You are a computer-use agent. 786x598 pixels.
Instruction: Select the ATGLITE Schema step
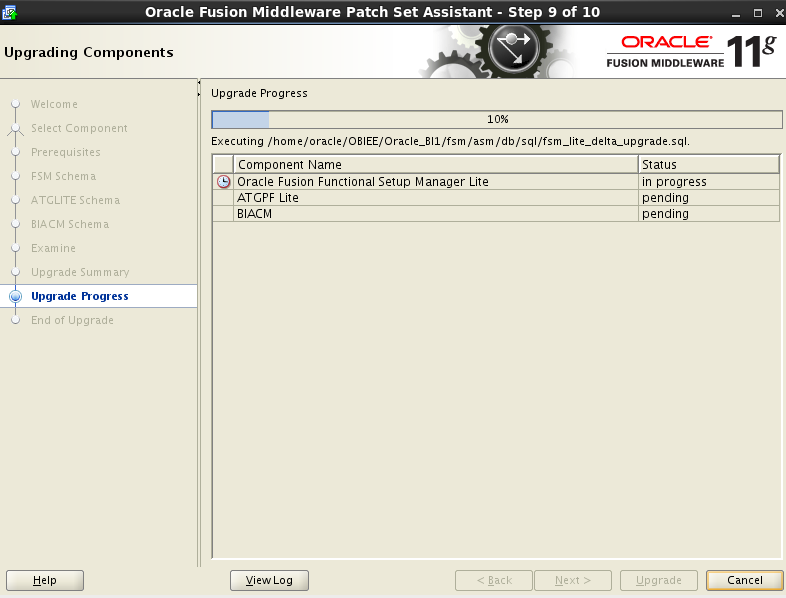[75, 201]
